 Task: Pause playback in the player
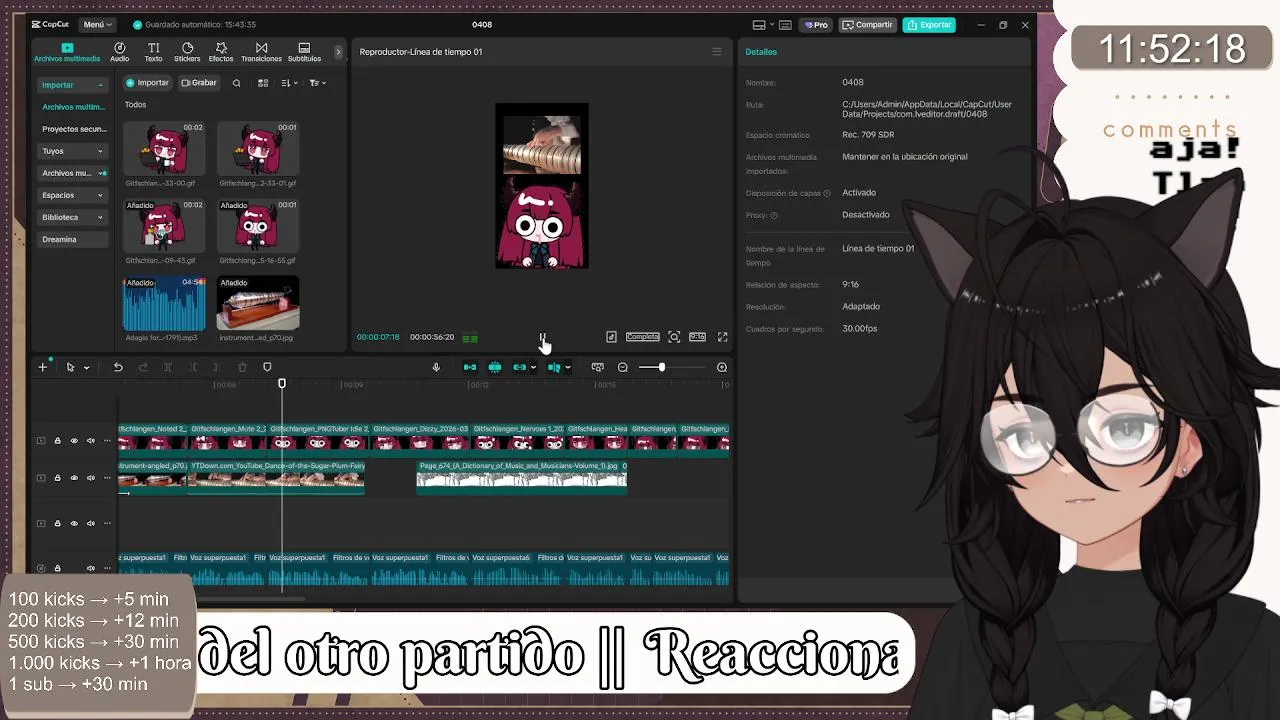(x=542, y=337)
